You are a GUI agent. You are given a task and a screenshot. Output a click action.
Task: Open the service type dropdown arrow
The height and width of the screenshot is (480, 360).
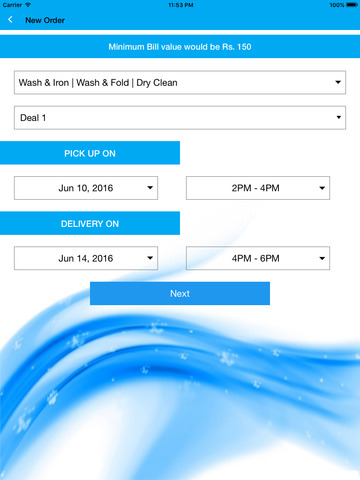(338, 82)
